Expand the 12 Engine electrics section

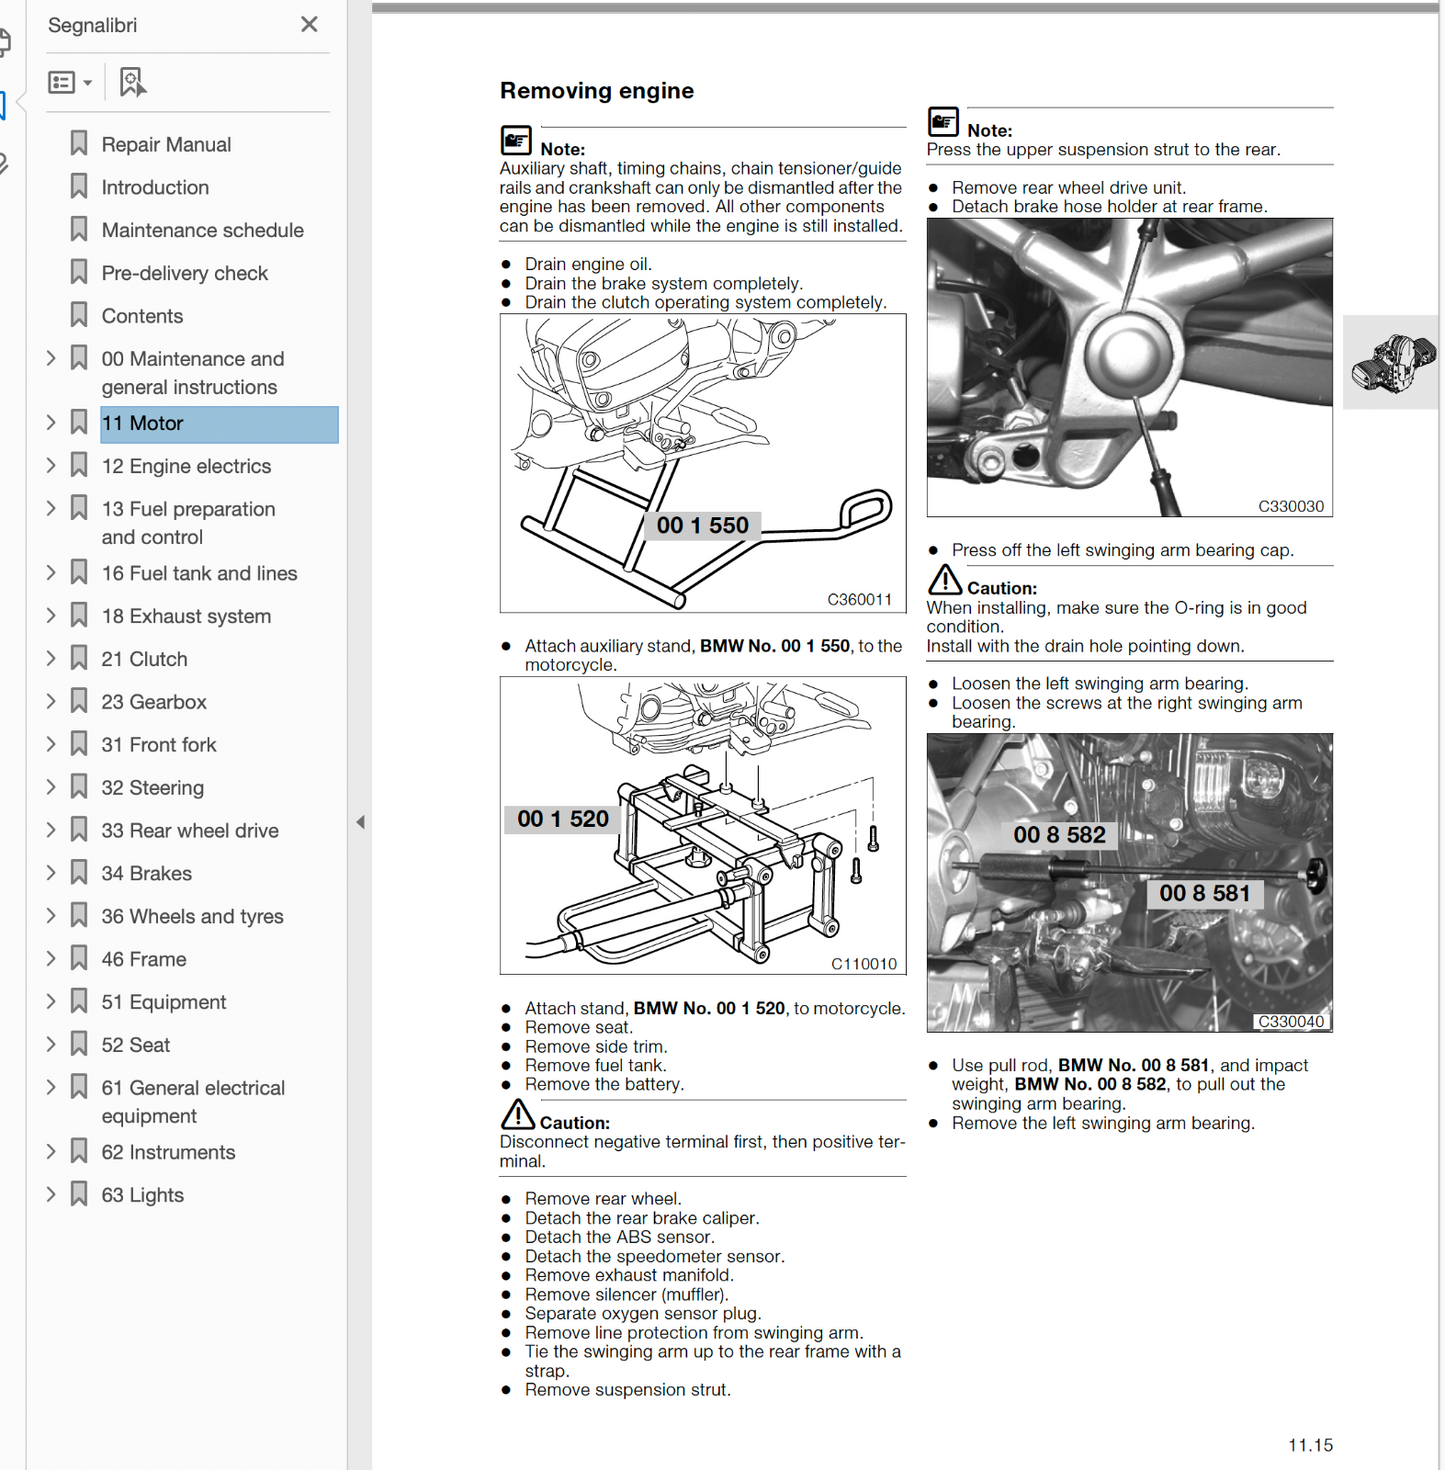(51, 466)
